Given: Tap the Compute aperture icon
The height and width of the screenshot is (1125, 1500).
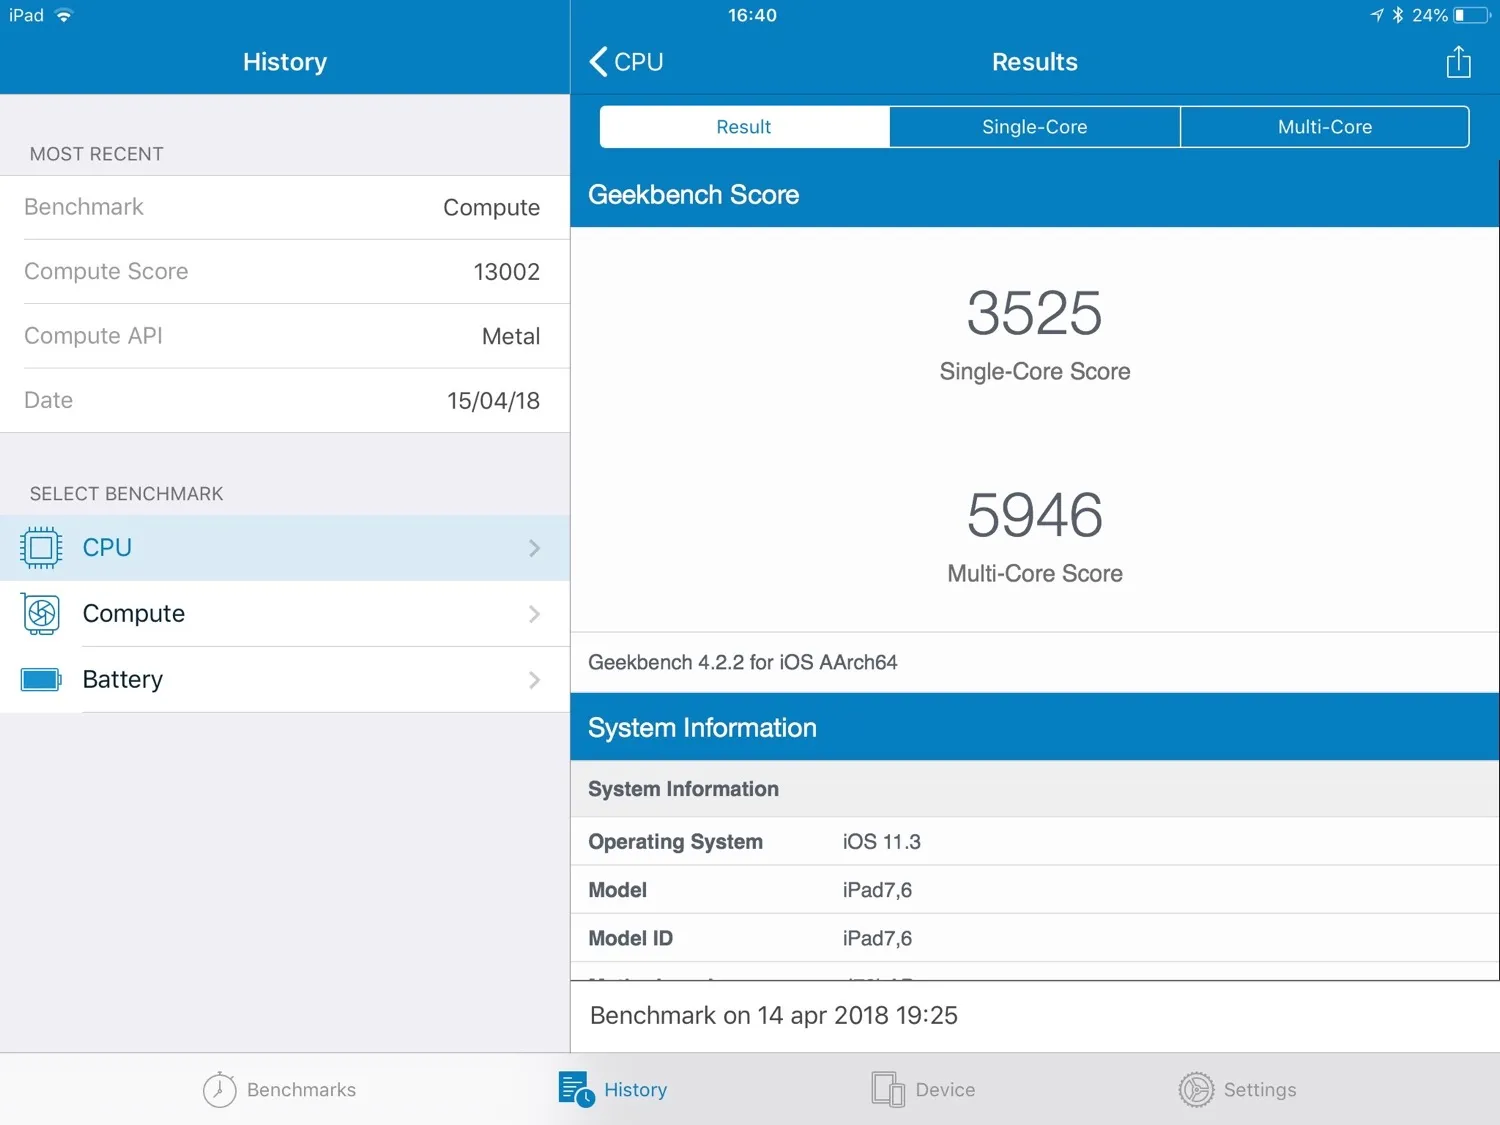Looking at the screenshot, I should point(41,614).
